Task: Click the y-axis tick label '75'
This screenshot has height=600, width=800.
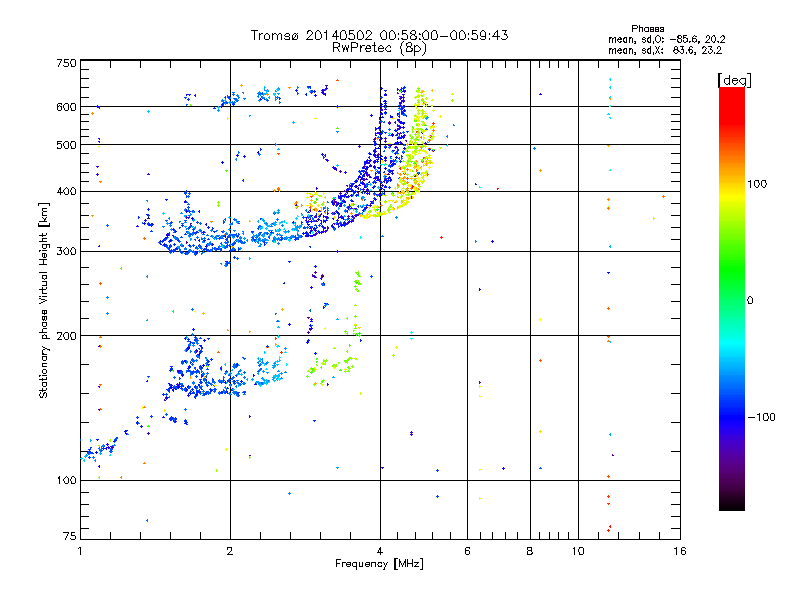Action: pos(70,536)
